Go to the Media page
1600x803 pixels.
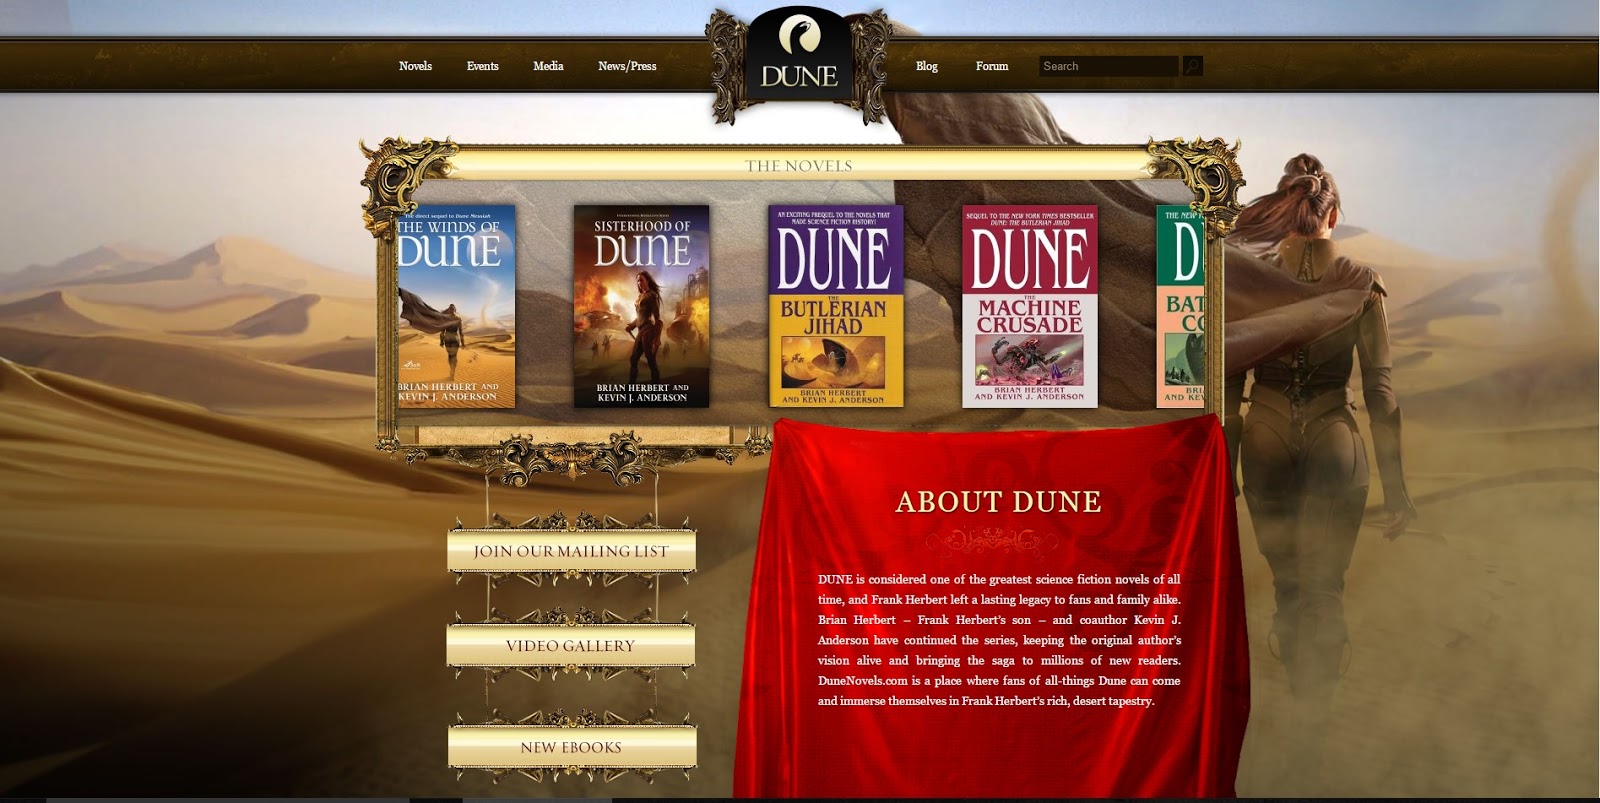click(x=548, y=66)
